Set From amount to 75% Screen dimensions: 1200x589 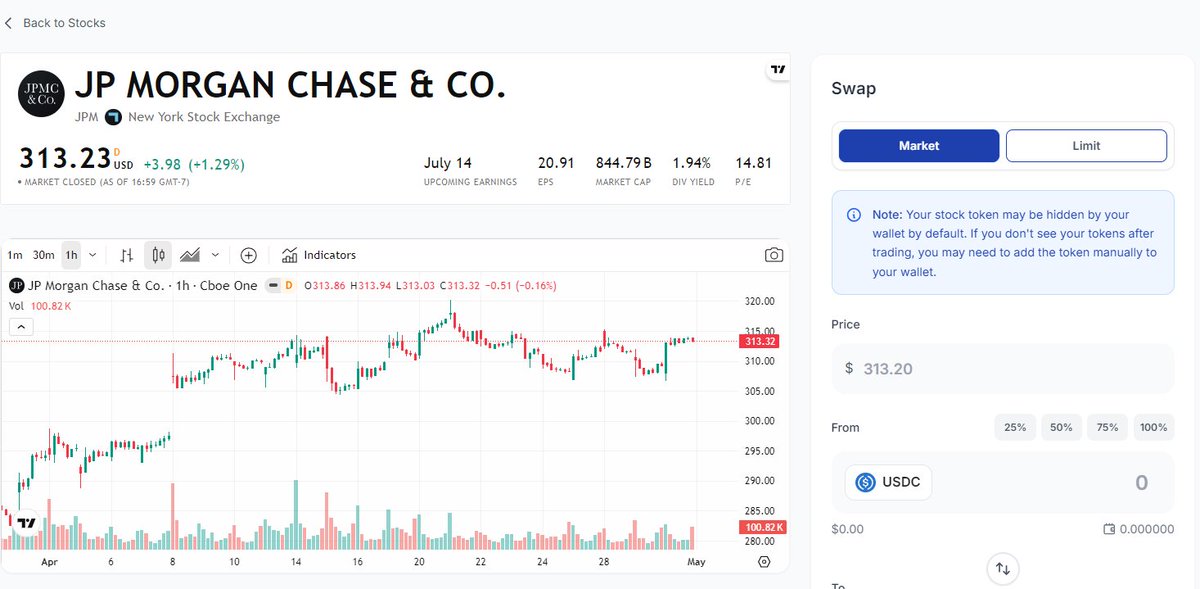click(1107, 427)
